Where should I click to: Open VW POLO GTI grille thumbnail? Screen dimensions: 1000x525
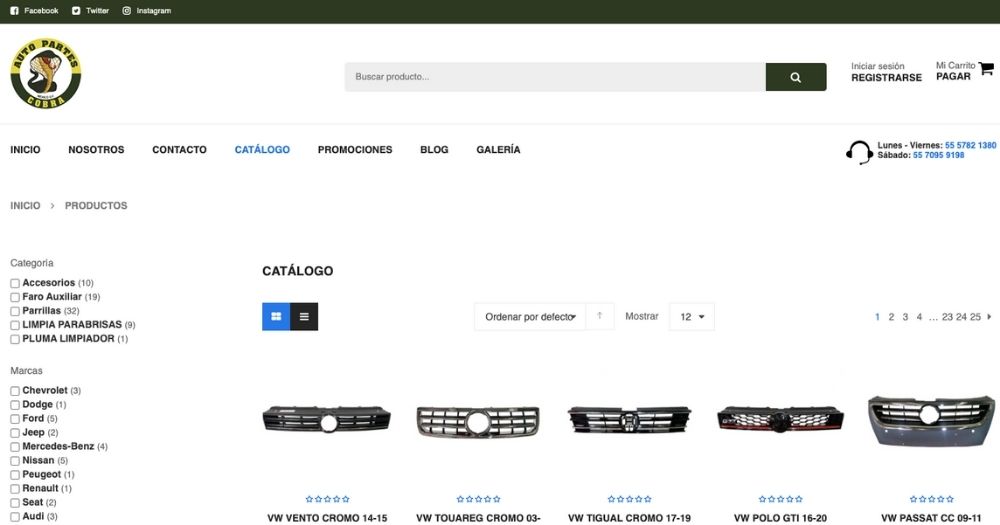(781, 419)
